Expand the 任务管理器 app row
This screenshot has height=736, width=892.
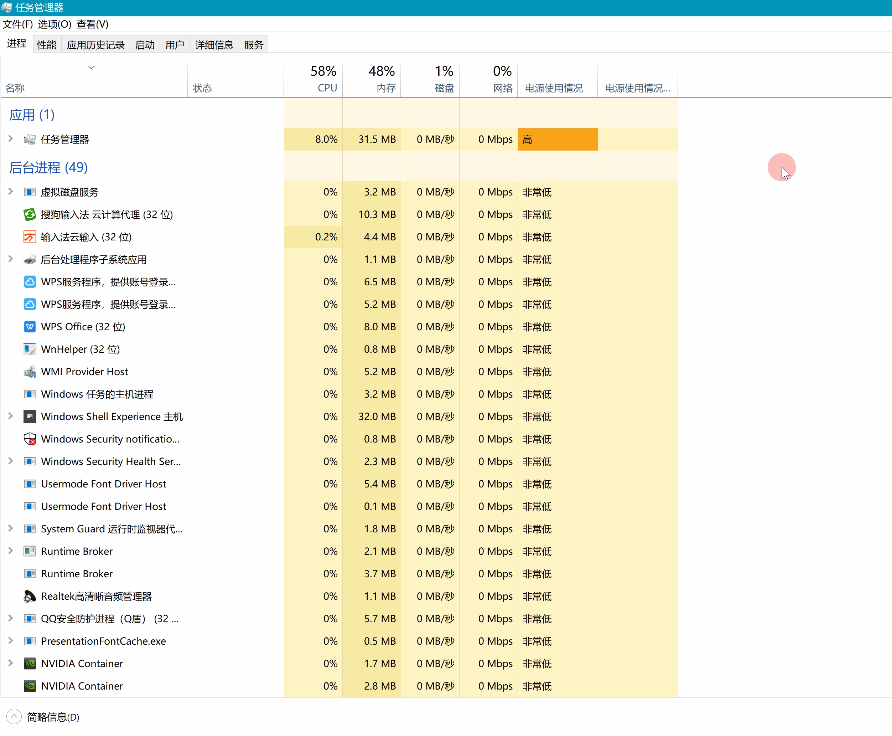pyautogui.click(x=10, y=139)
